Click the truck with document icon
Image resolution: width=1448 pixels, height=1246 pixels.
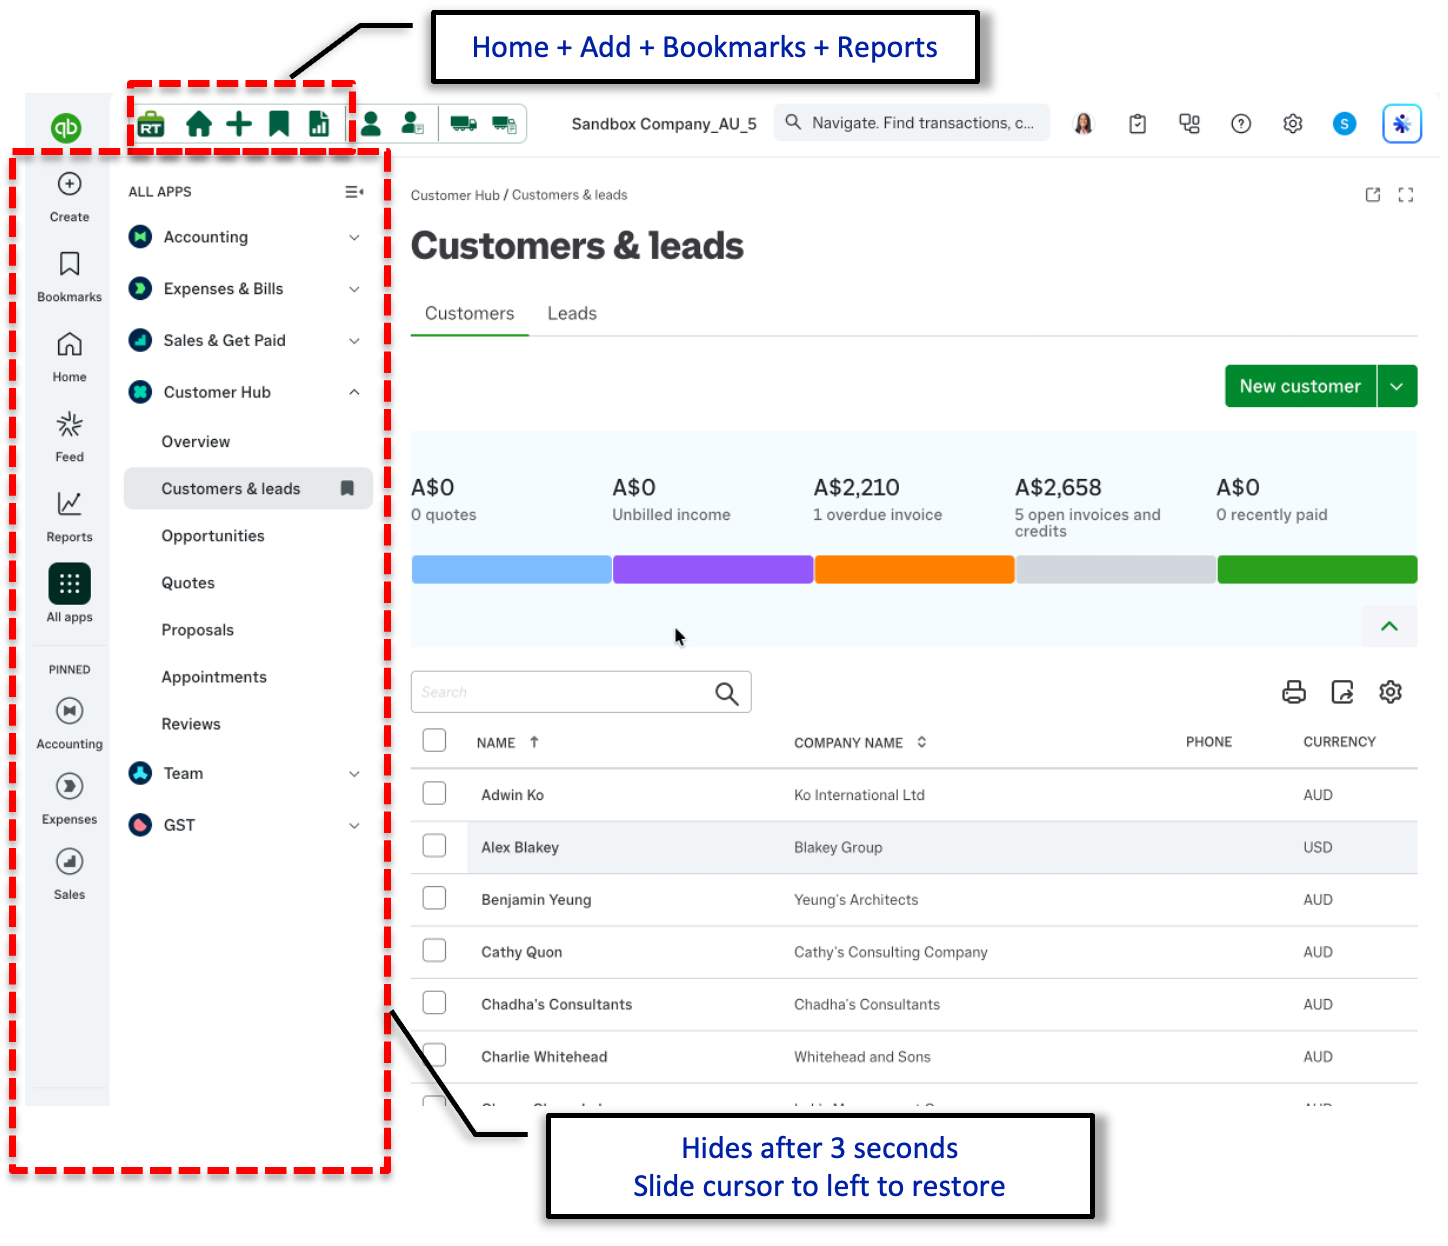click(x=504, y=124)
